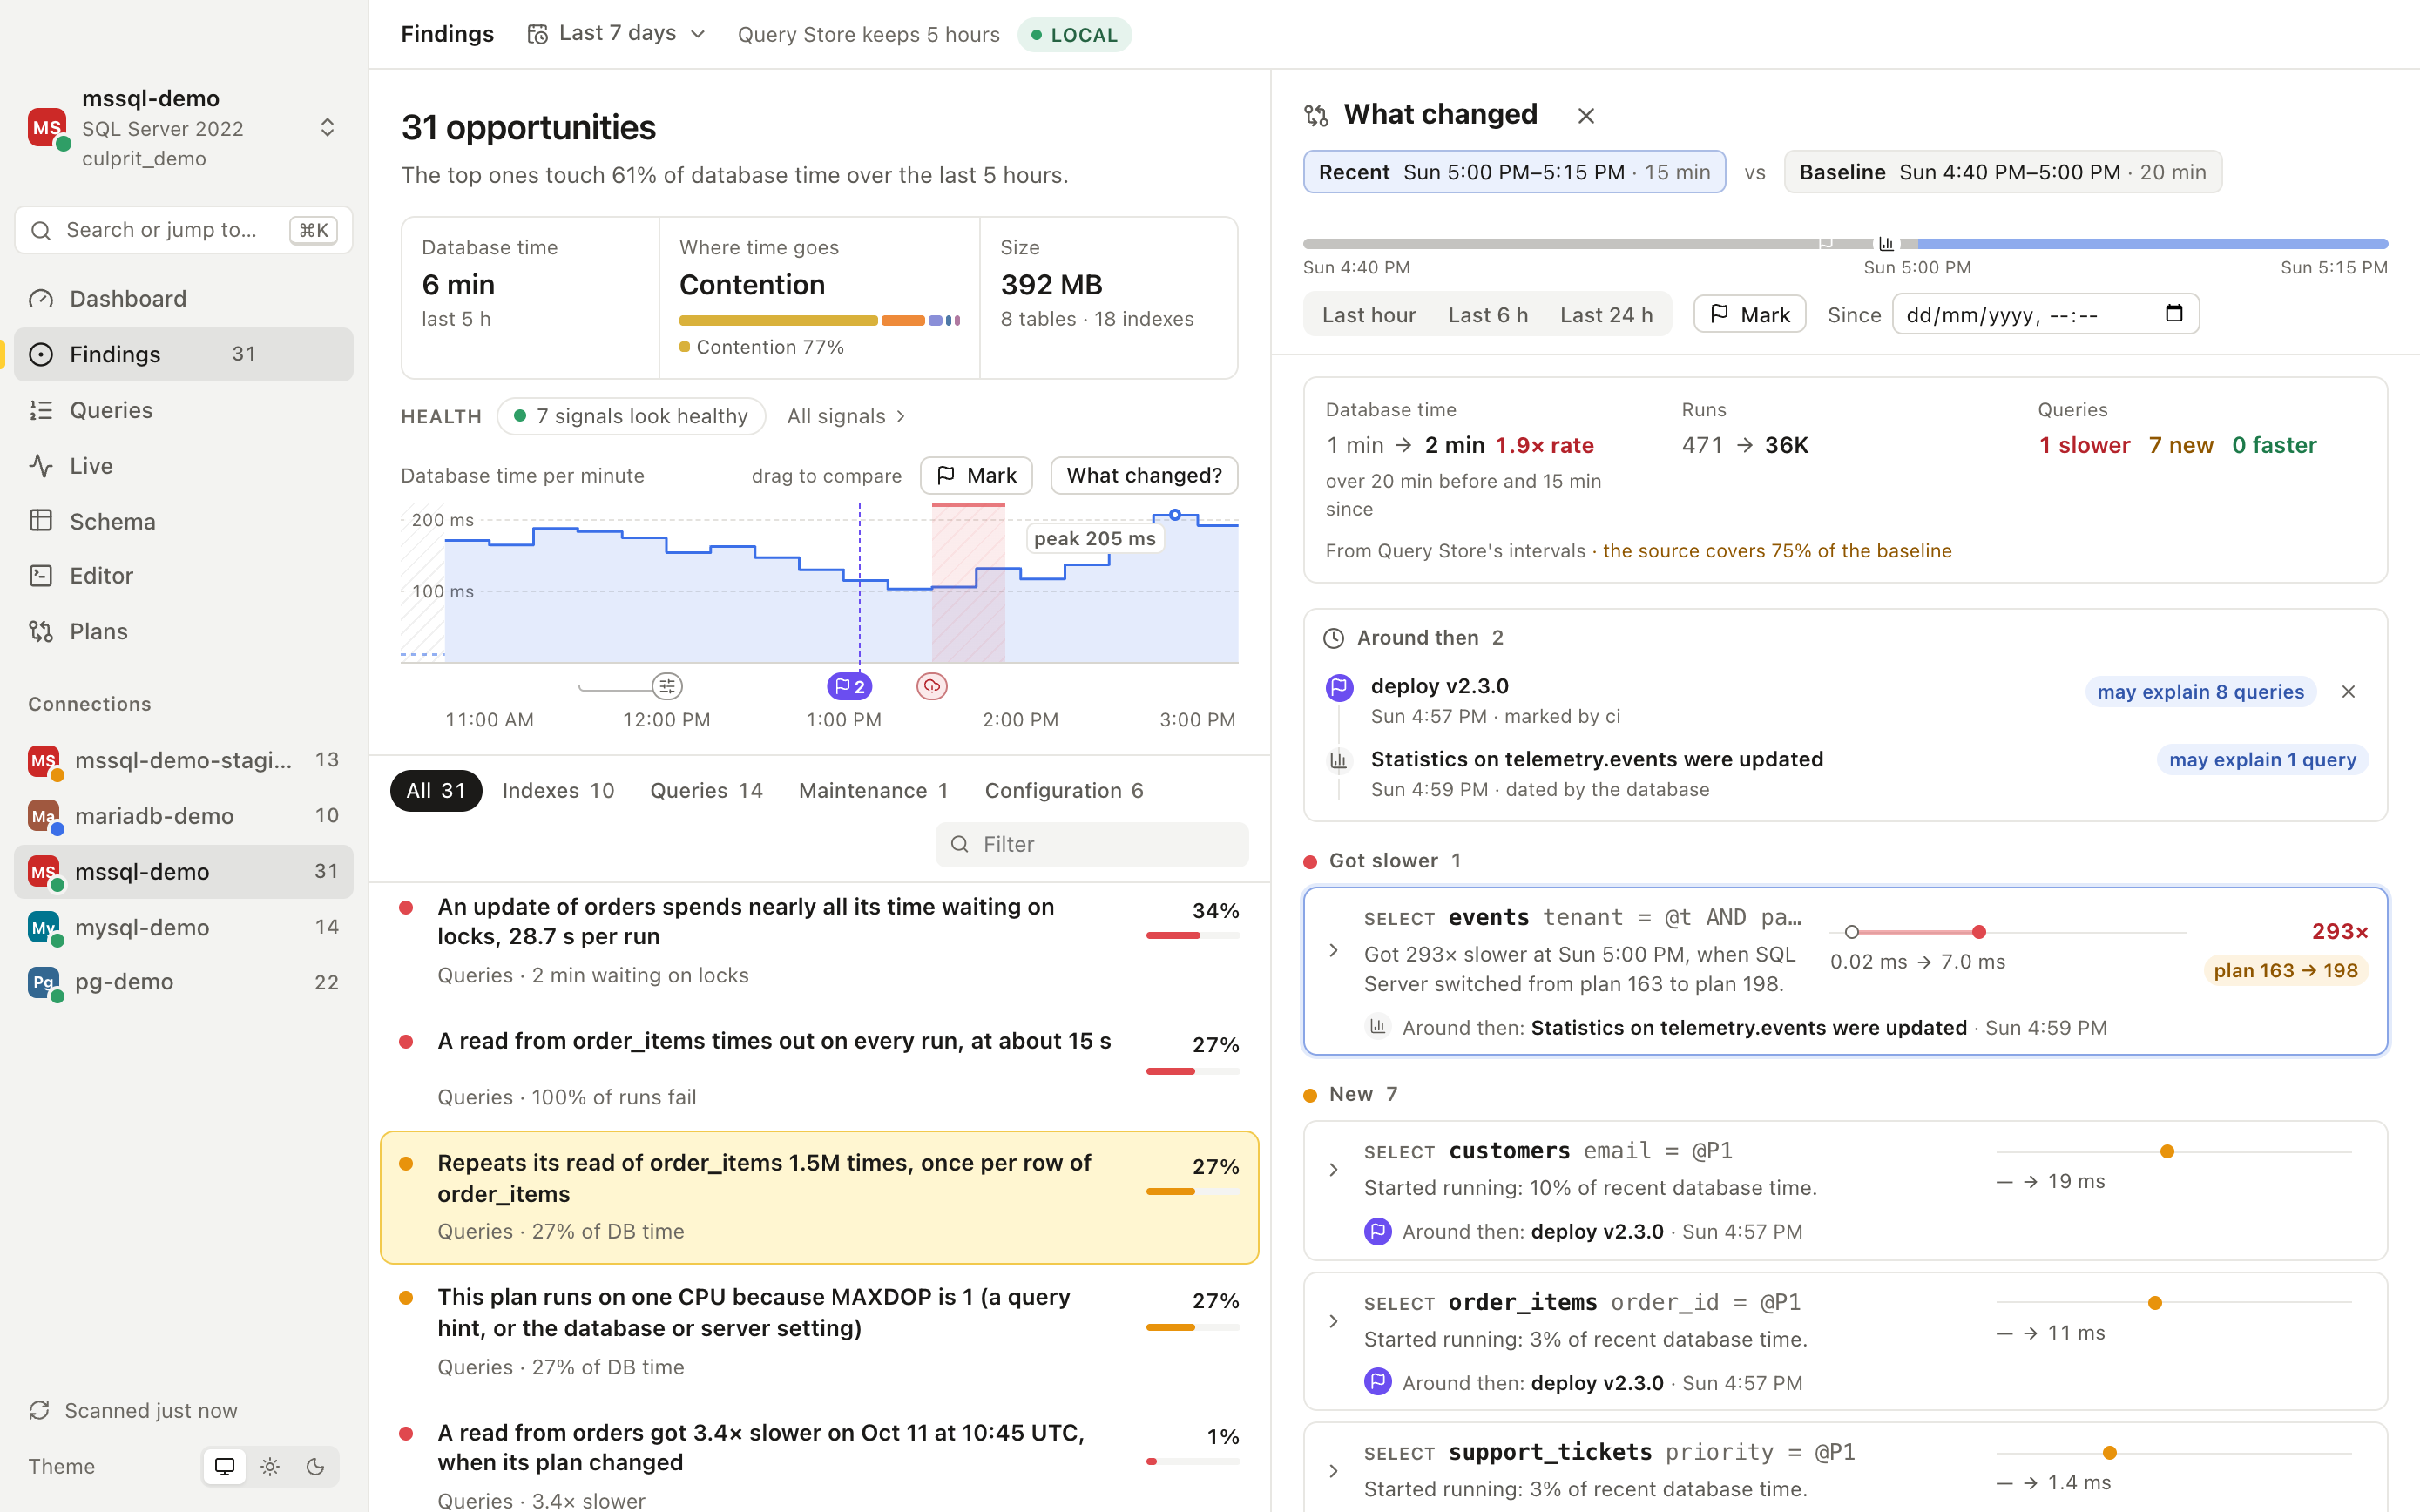Click the Filter findings input
Viewport: 2420px width, 1512px height.
1092,844
